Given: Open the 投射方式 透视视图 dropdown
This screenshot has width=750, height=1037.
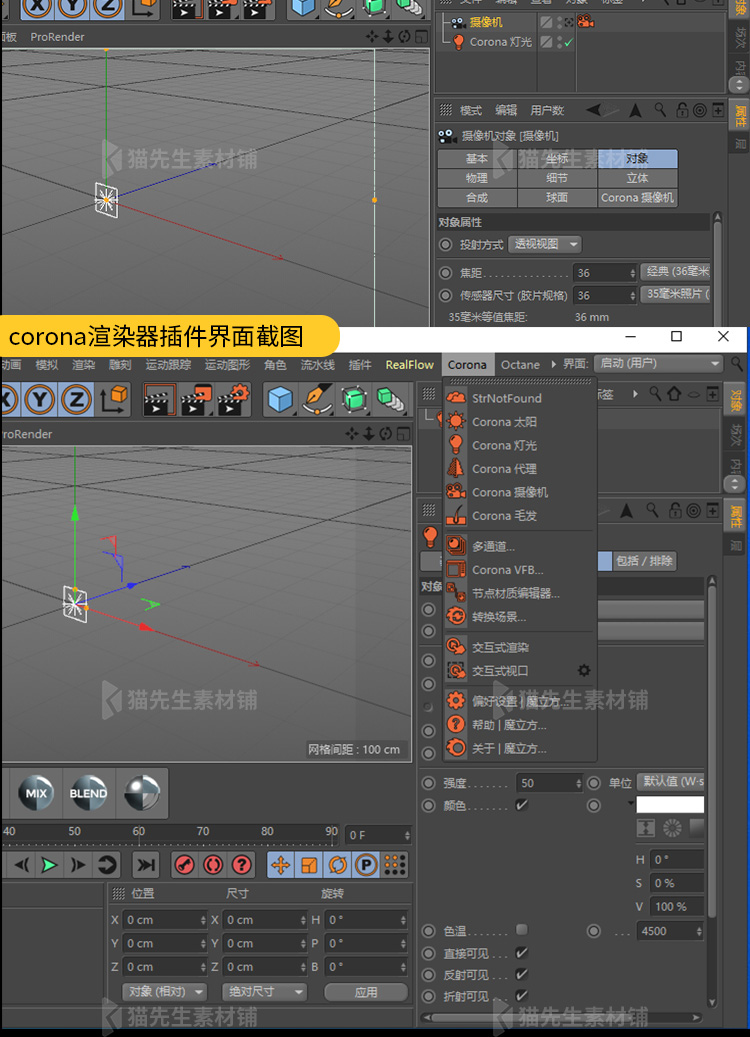Looking at the screenshot, I should tap(545, 244).
